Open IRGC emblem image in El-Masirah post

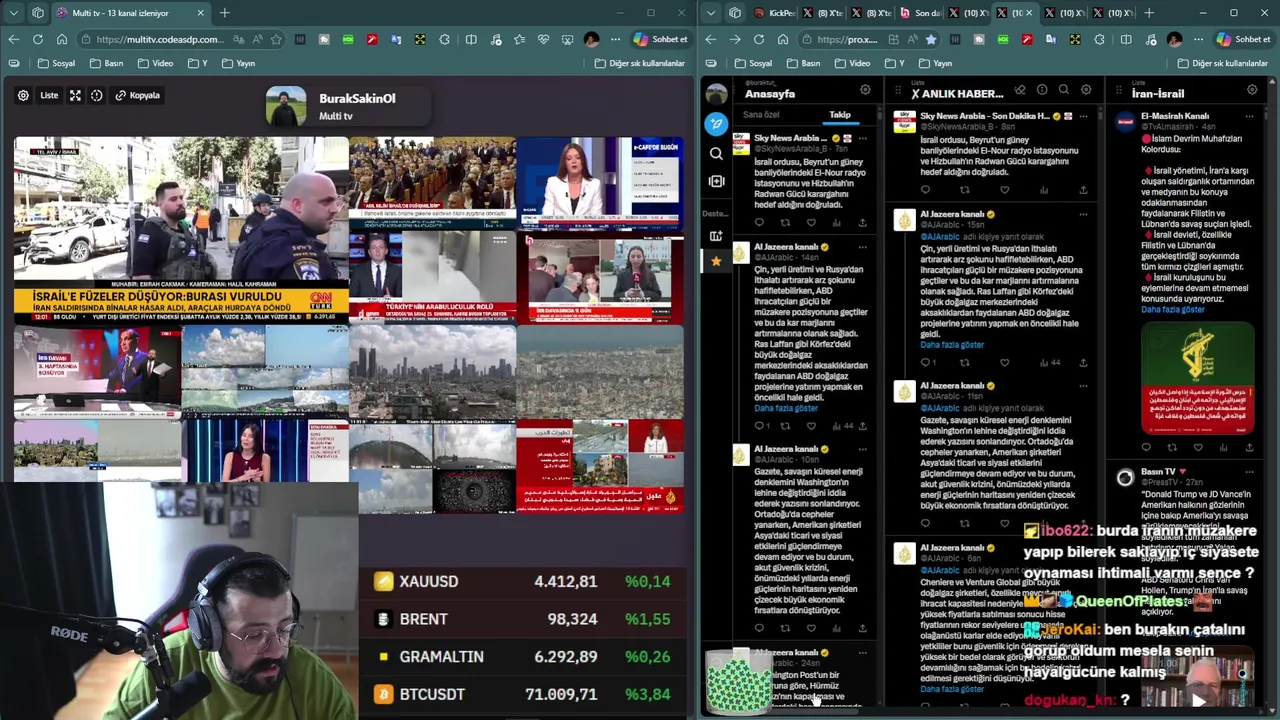1198,378
